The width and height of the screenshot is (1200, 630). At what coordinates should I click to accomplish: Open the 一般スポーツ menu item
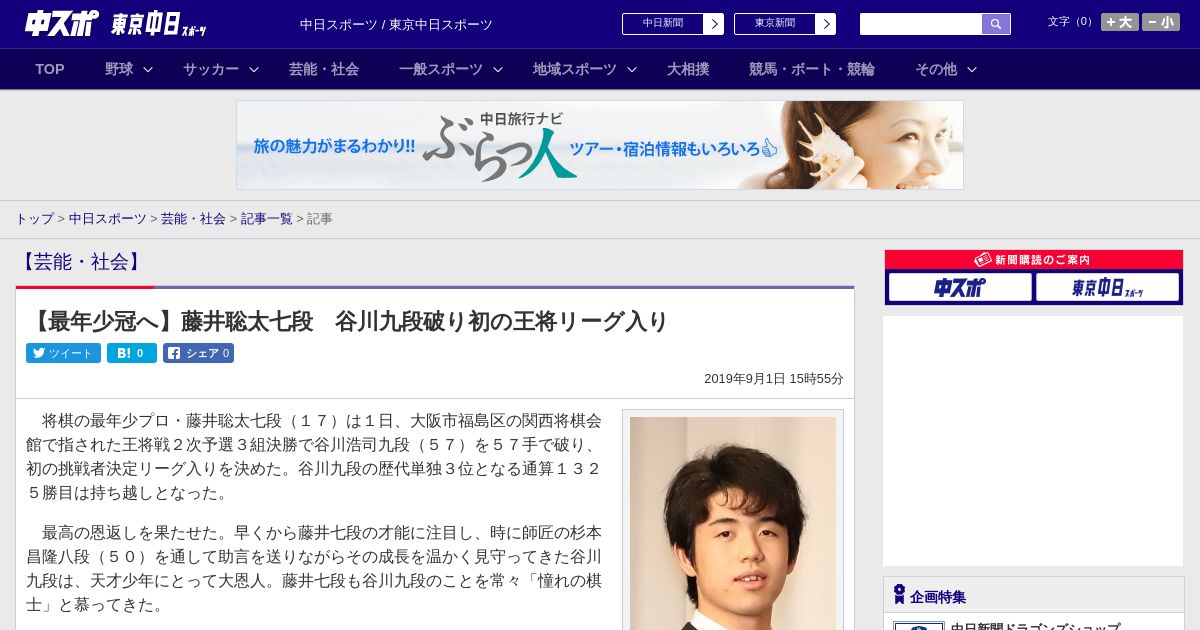click(441, 69)
